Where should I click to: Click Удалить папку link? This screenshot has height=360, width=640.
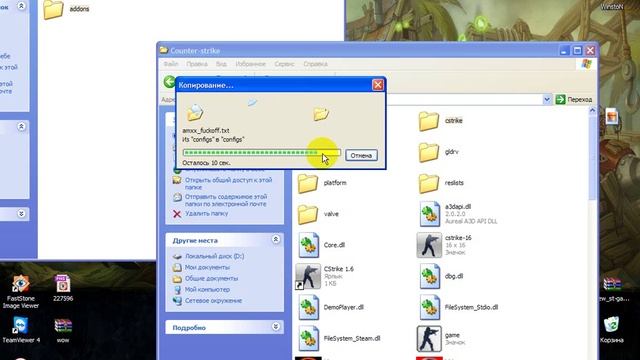tap(207, 213)
